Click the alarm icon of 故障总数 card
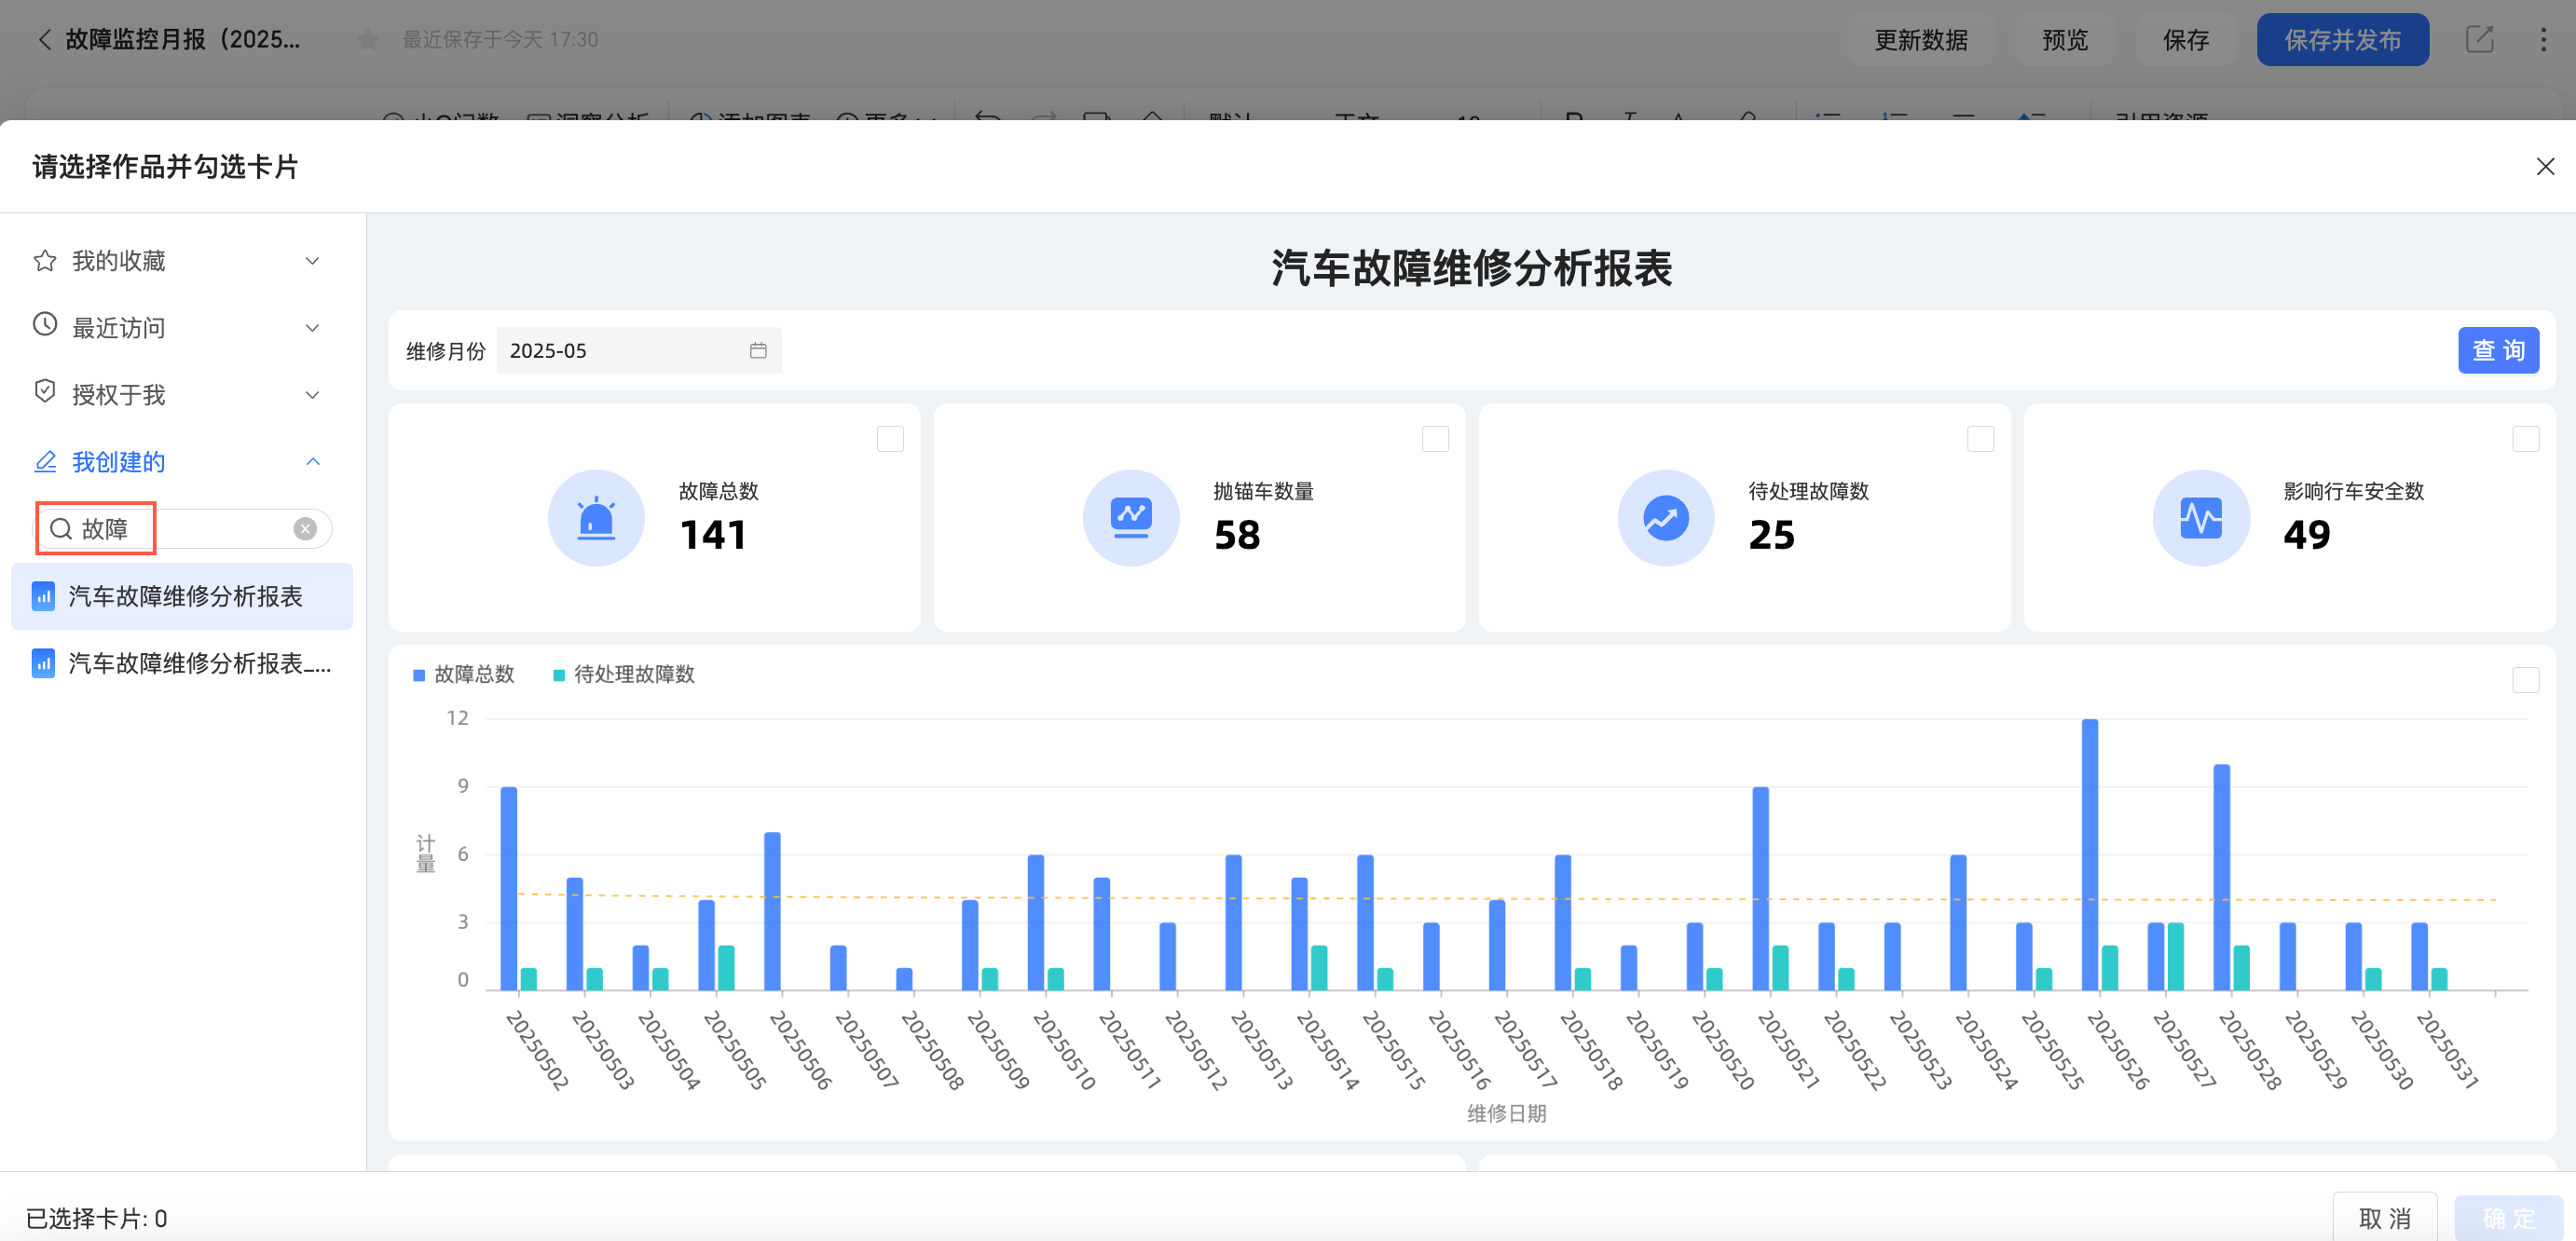The height and width of the screenshot is (1241, 2576). [596, 517]
